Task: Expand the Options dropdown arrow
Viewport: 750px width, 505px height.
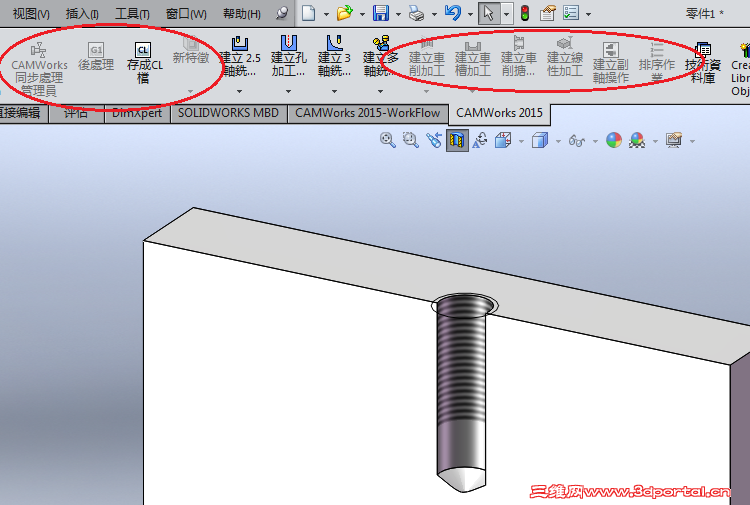Action: 588,14
